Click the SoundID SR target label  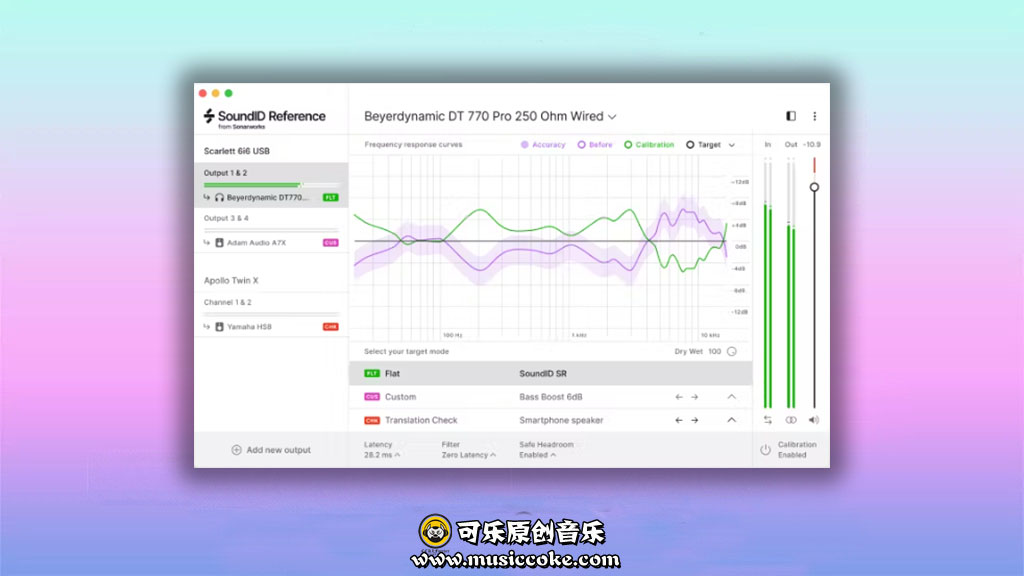coord(543,374)
